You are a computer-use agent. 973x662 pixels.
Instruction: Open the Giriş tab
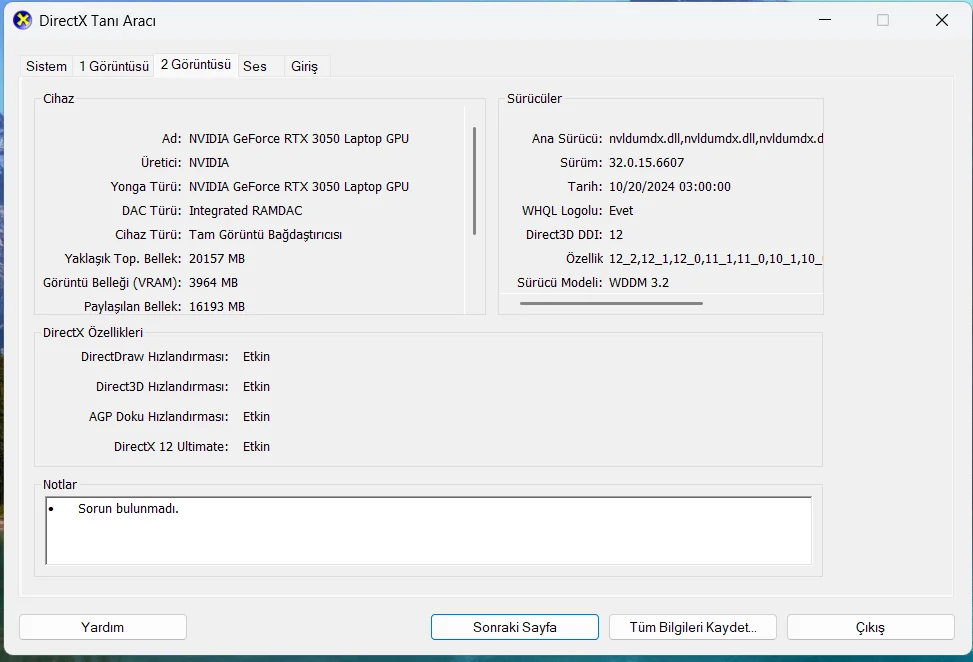(x=305, y=66)
